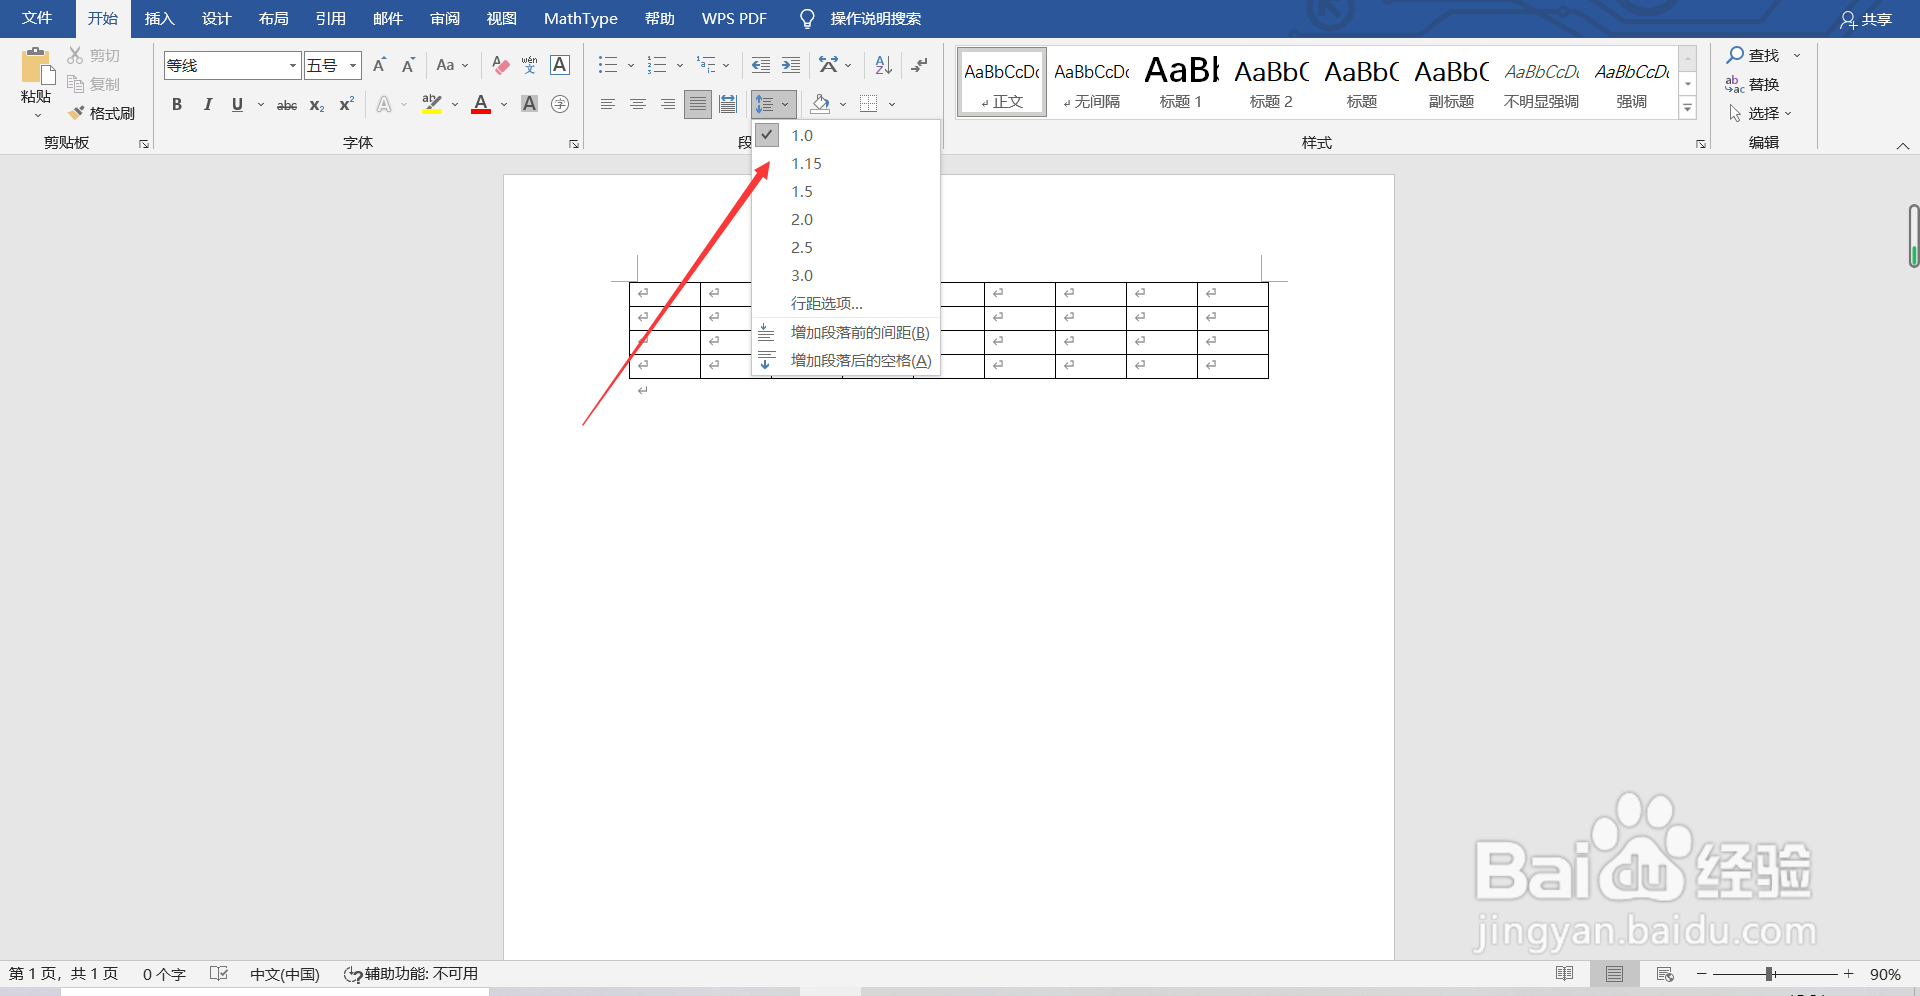Choose 1.15 line spacing

tap(846, 163)
